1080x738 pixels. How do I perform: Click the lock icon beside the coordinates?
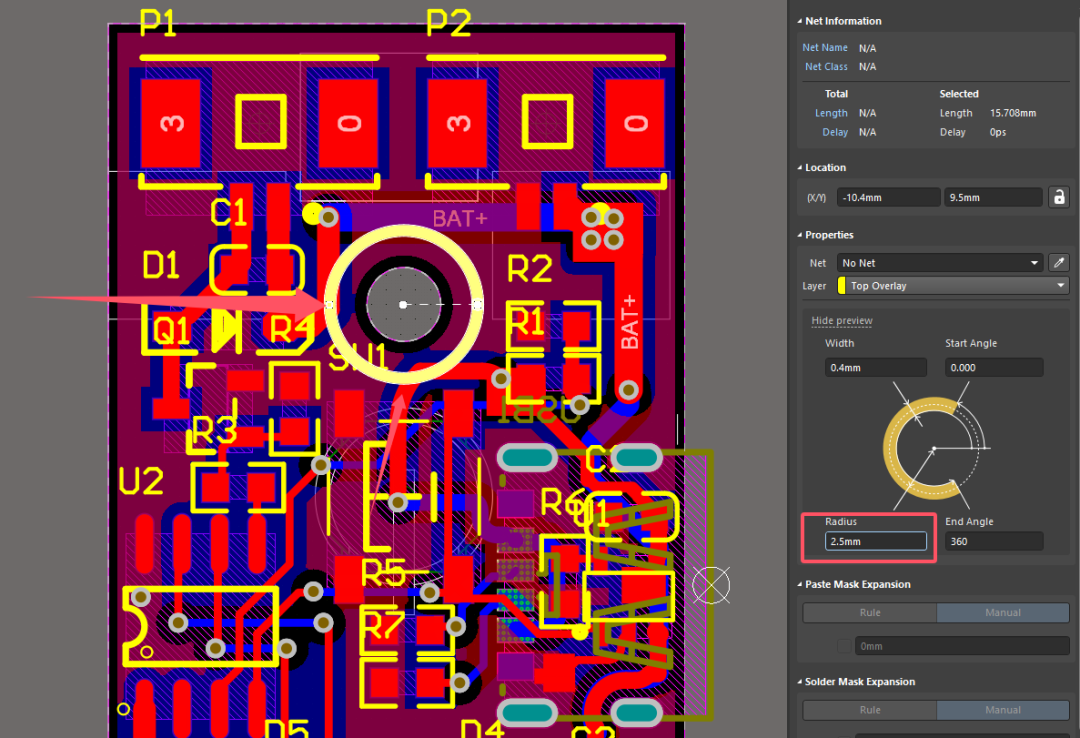[x=1058, y=198]
